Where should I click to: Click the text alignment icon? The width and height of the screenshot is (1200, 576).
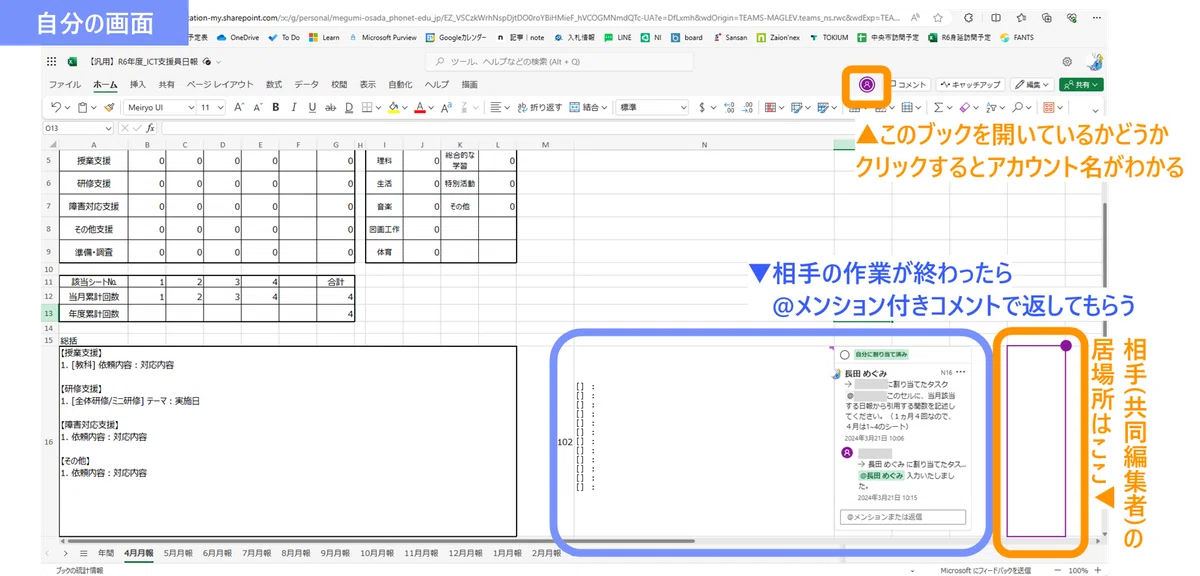[x=496, y=107]
